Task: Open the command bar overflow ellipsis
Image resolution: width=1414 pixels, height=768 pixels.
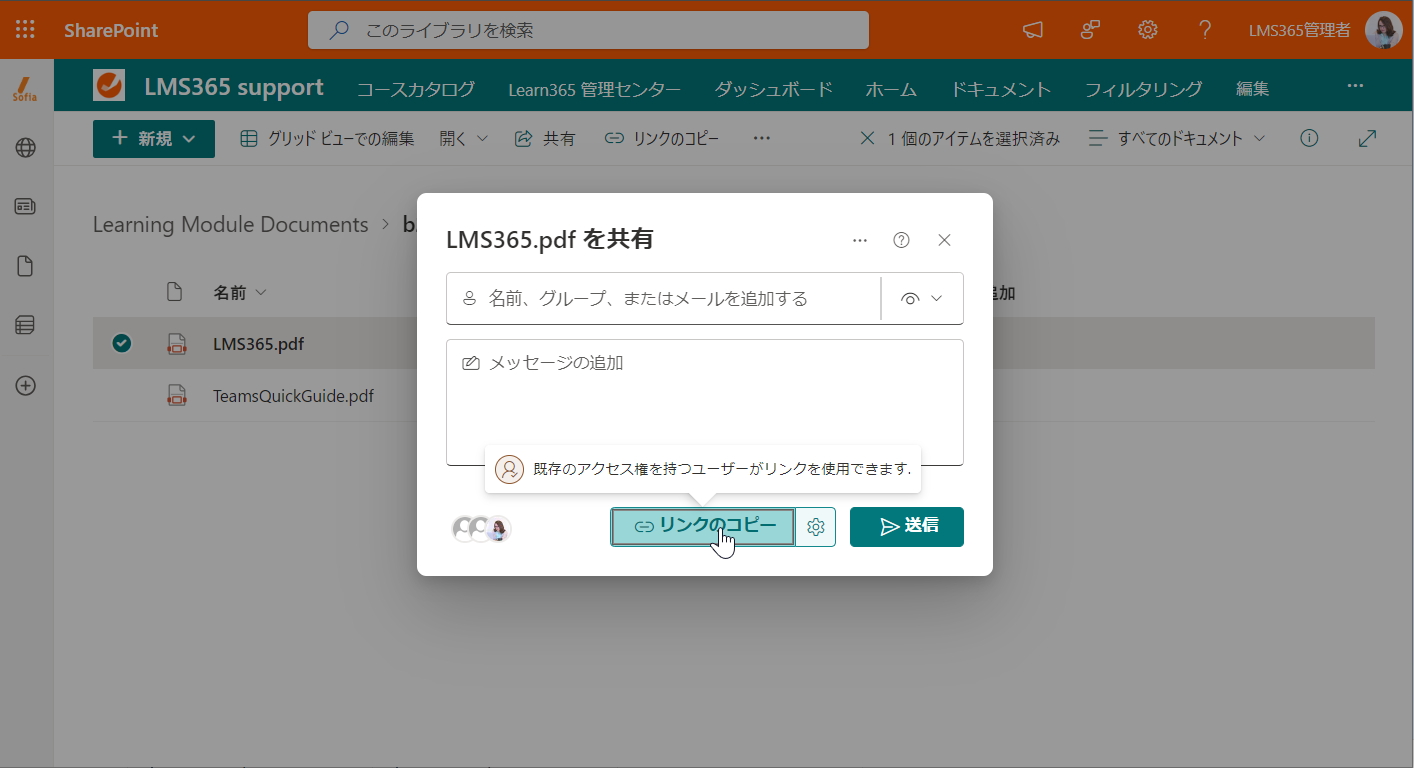Action: (762, 139)
